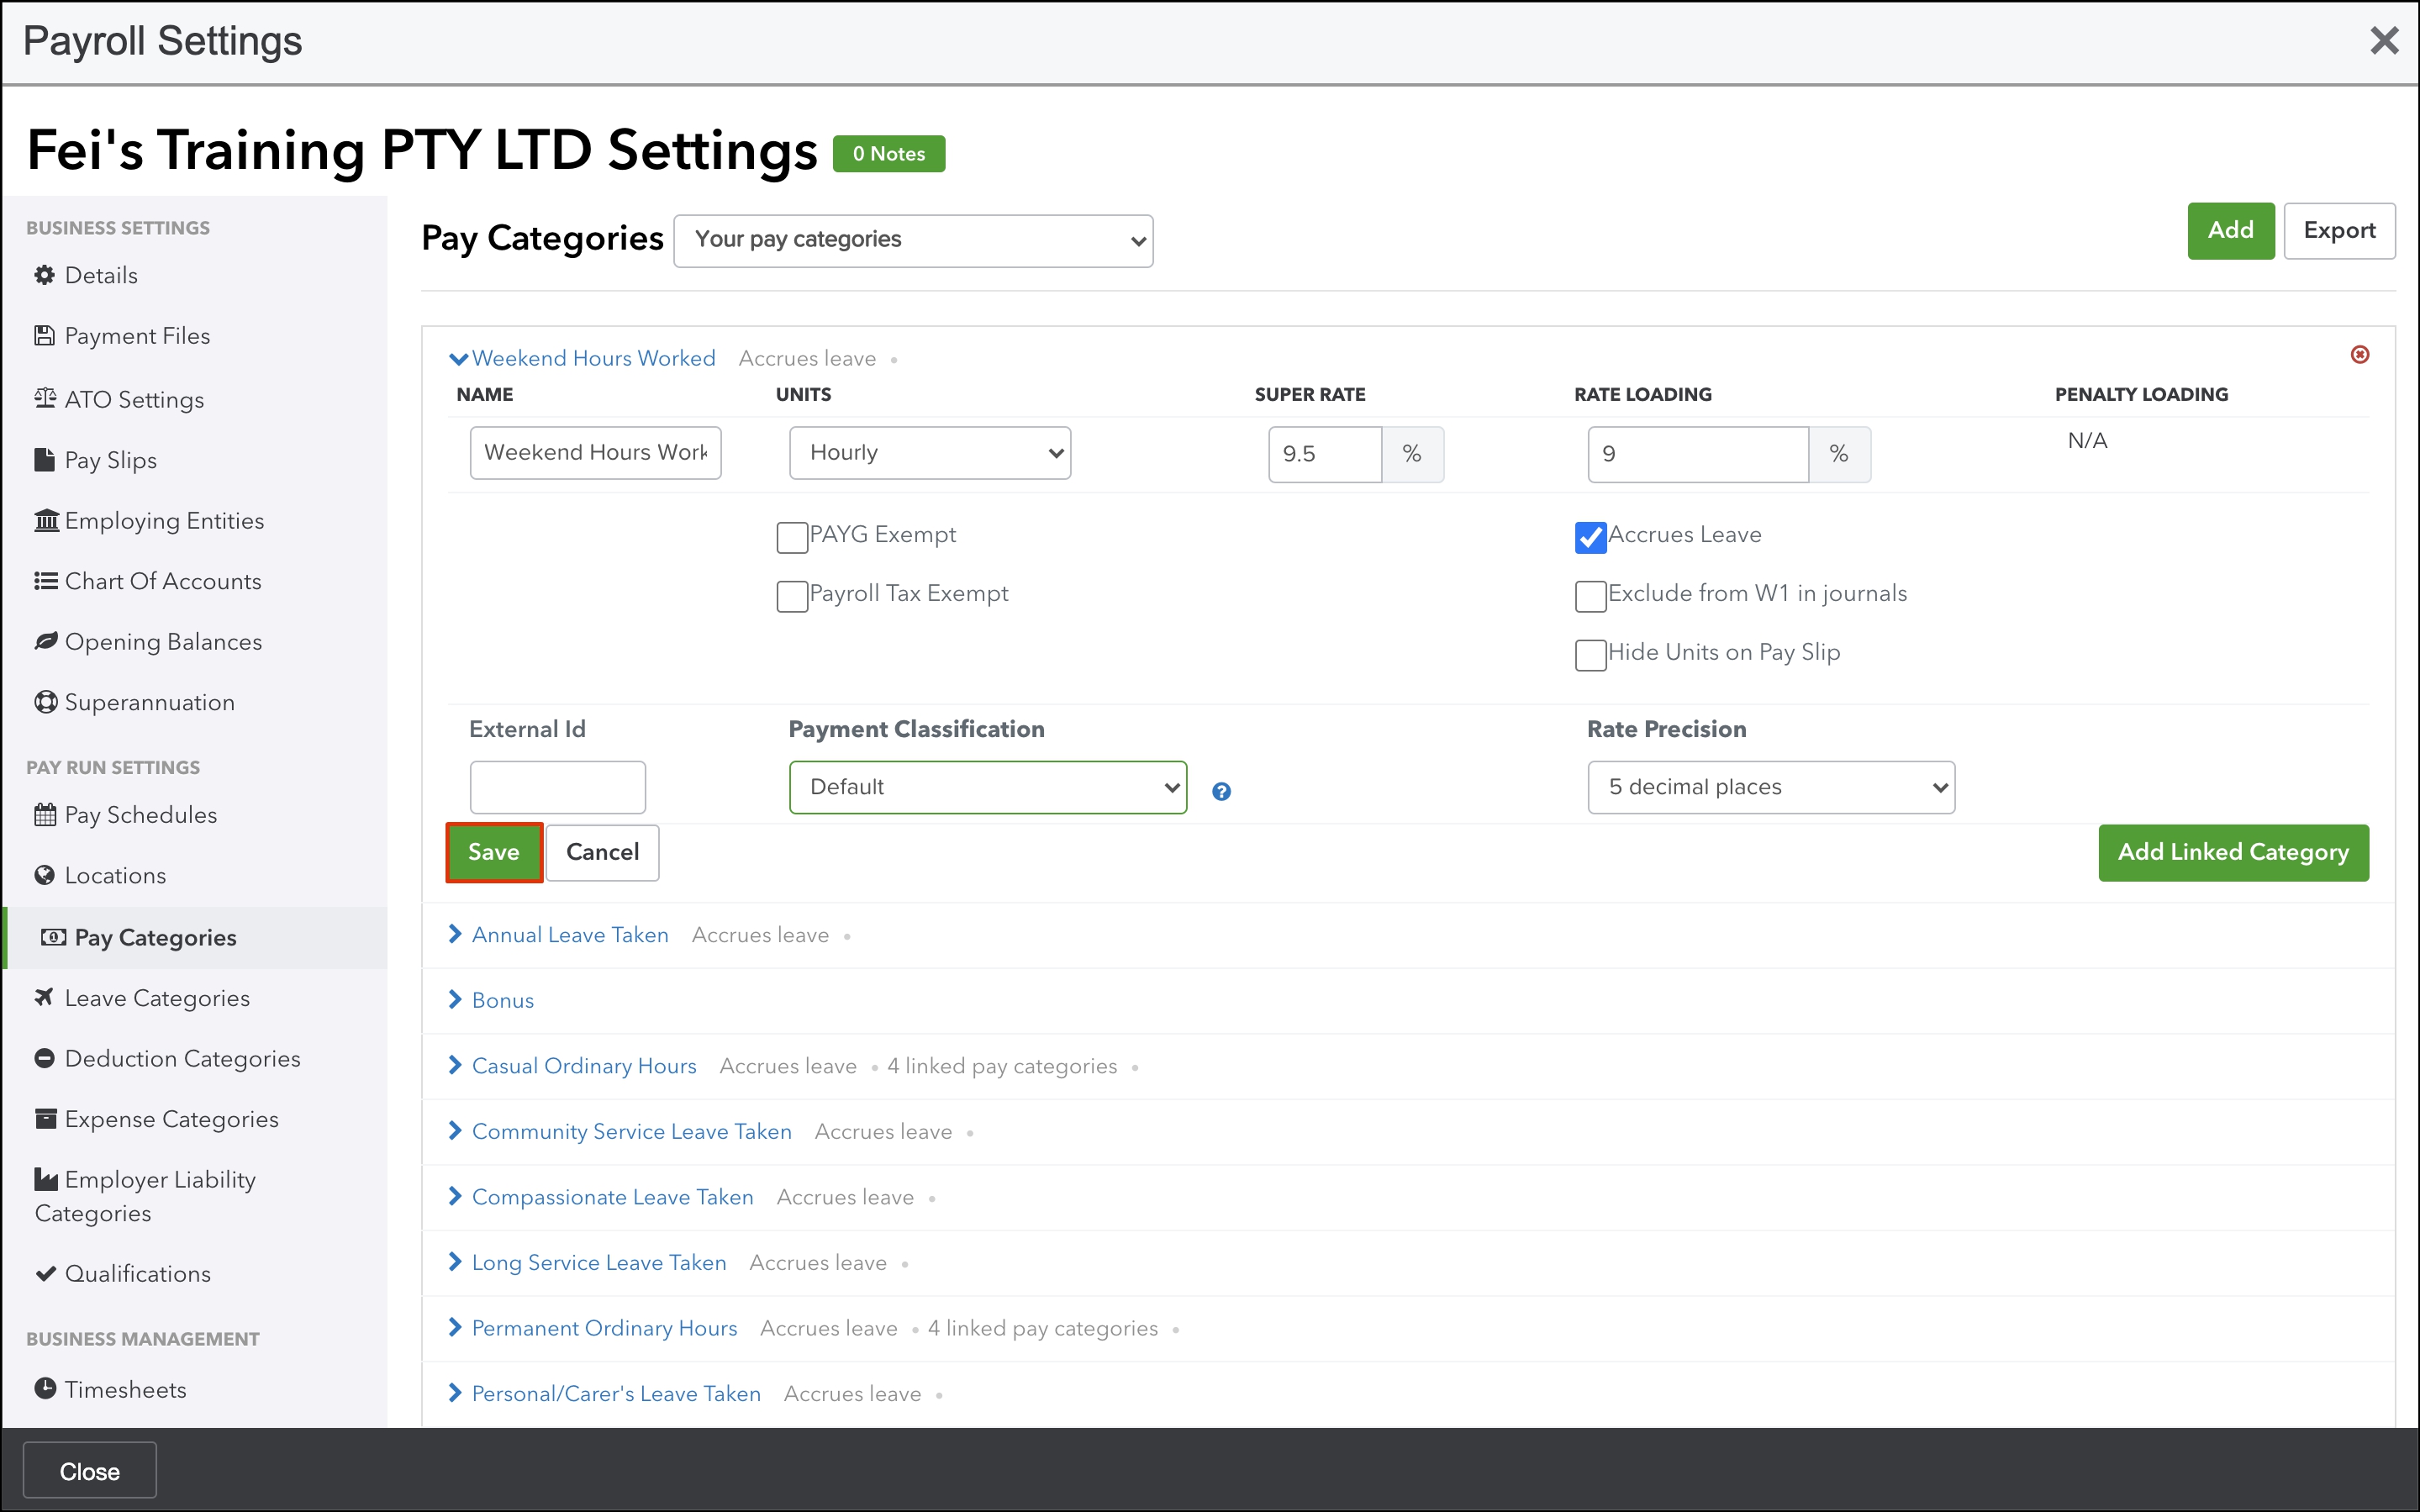
Task: Open the Units dropdown set to Hourly
Action: [929, 453]
